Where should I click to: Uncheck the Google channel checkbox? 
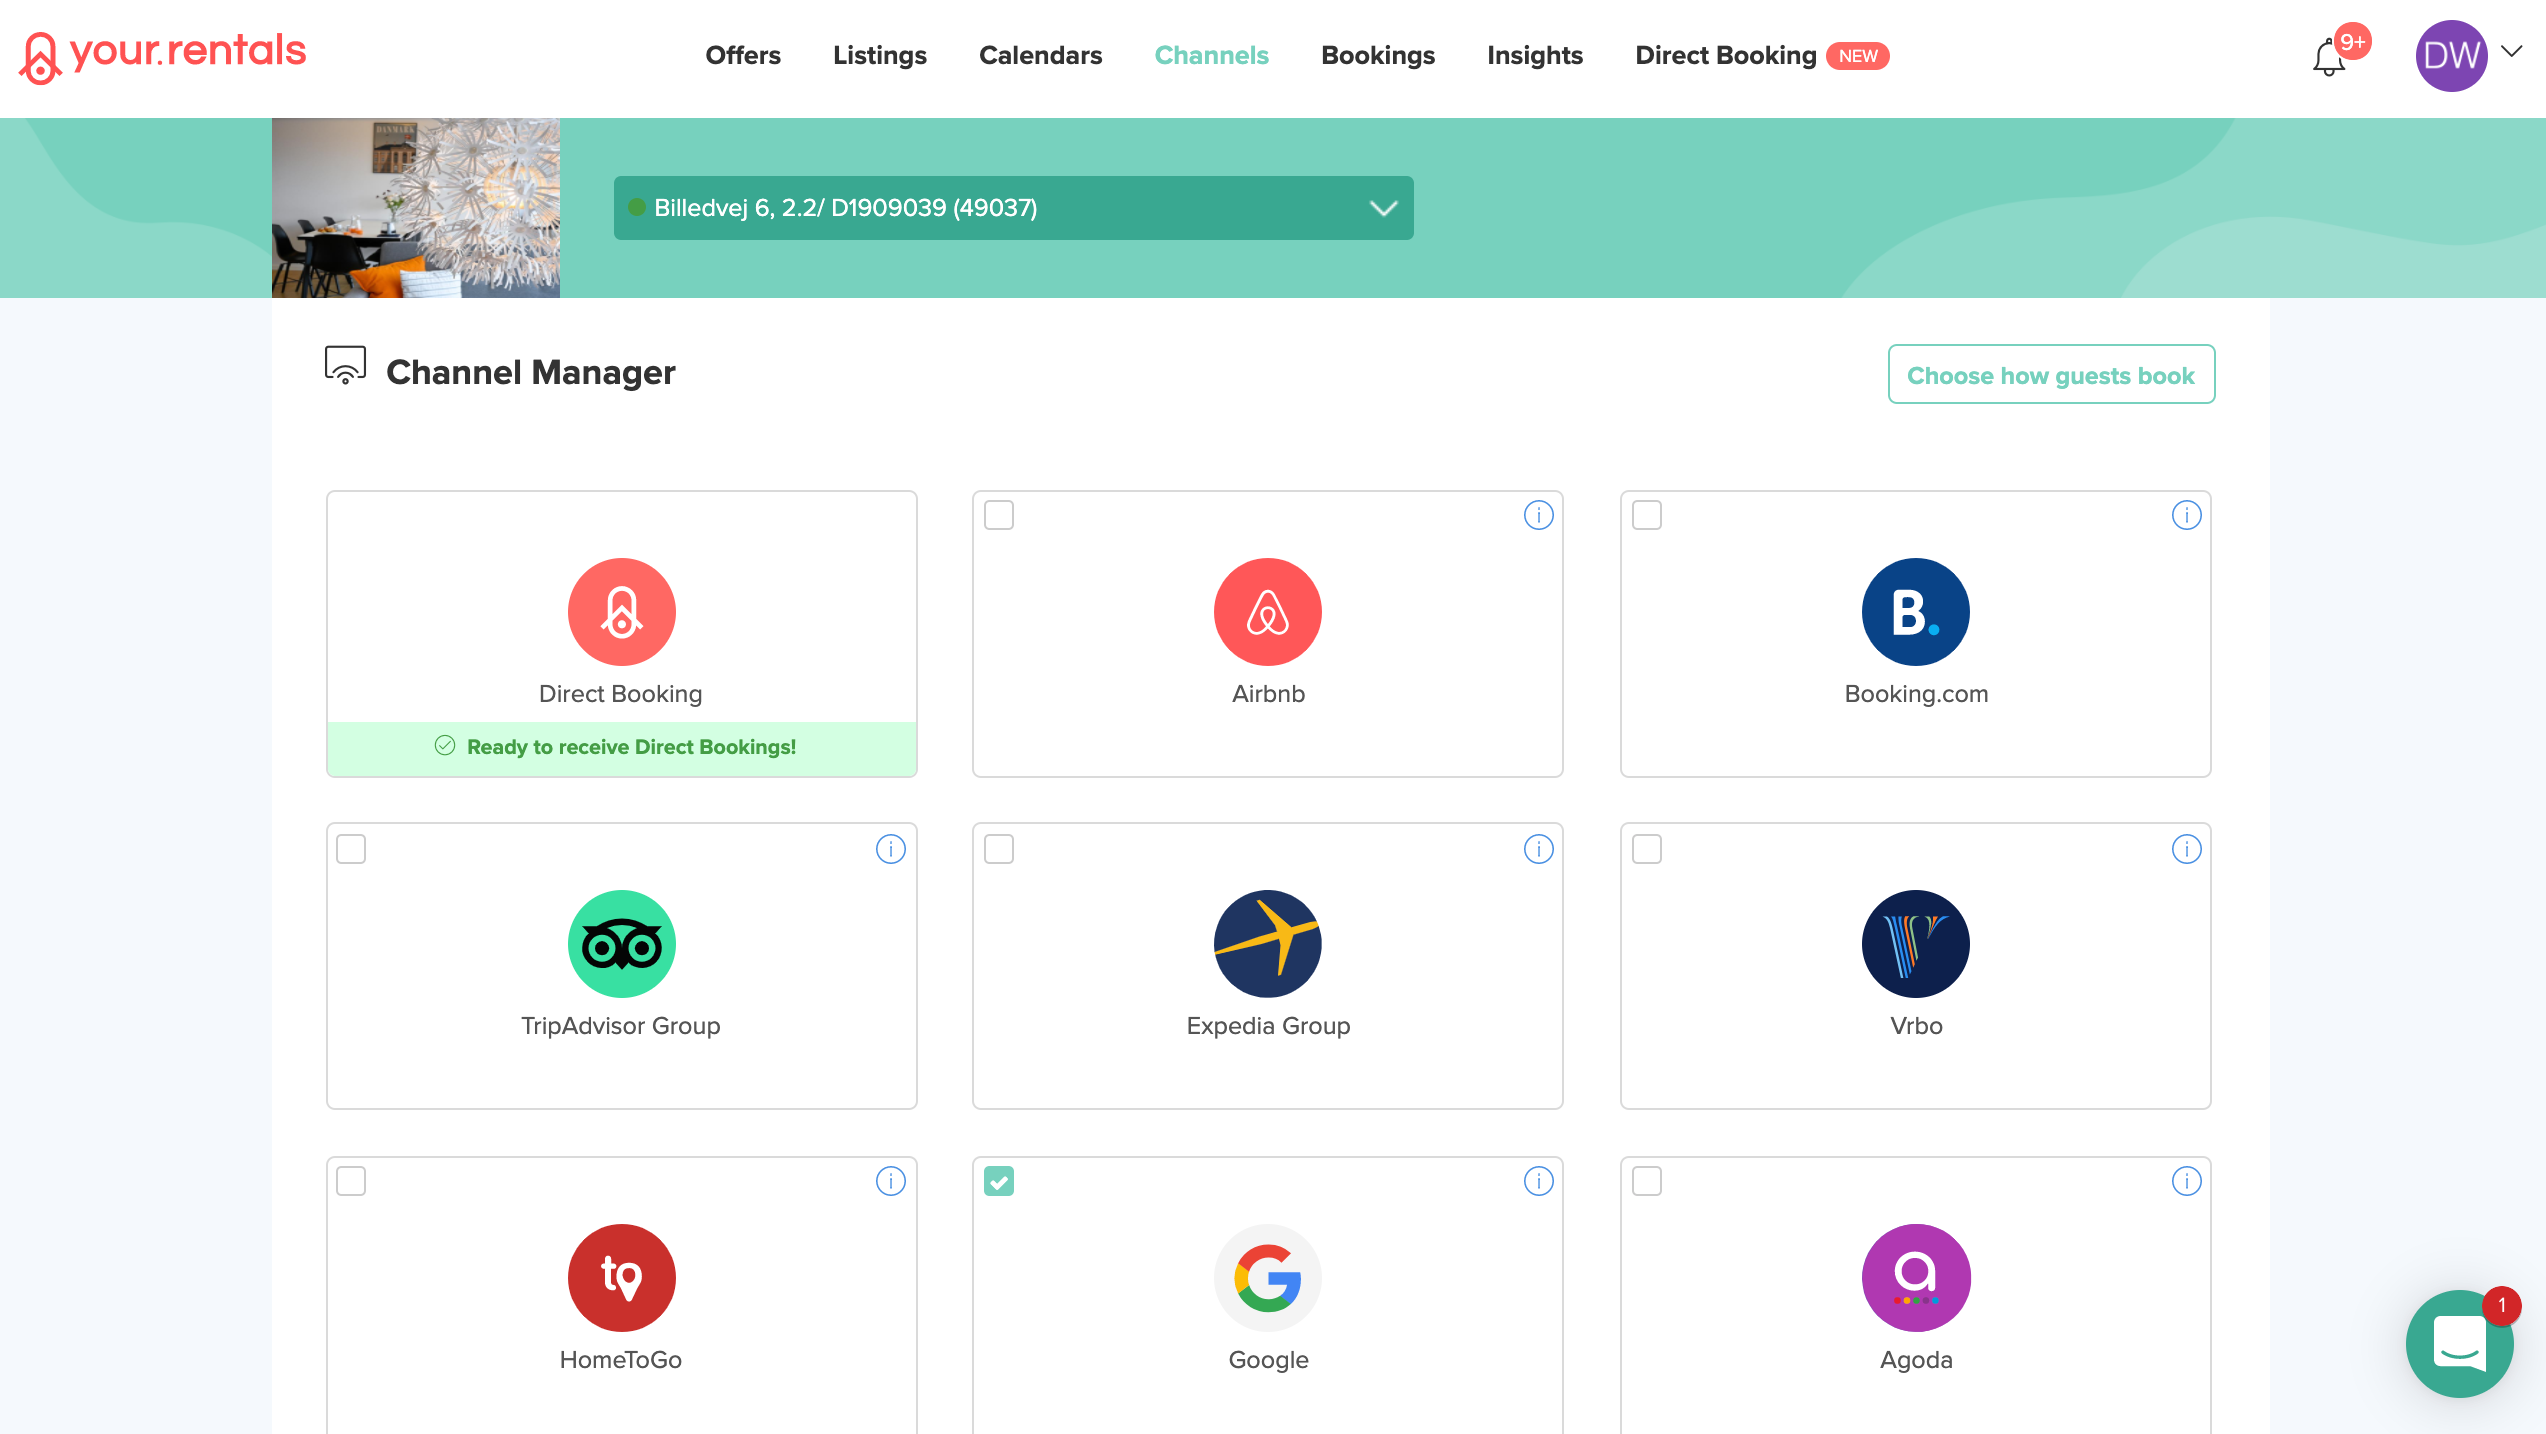tap(999, 1181)
